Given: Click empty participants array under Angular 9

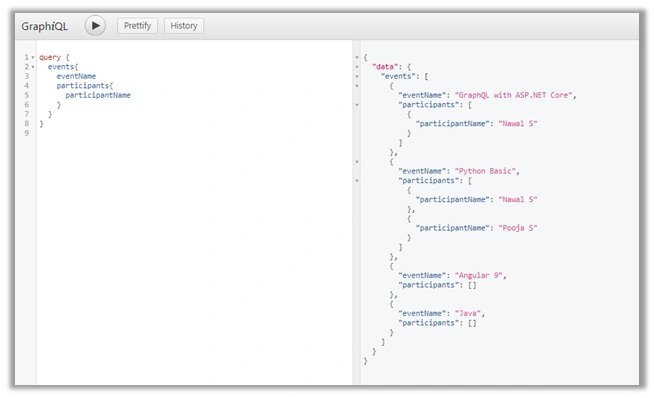Looking at the screenshot, I should click(x=472, y=285).
